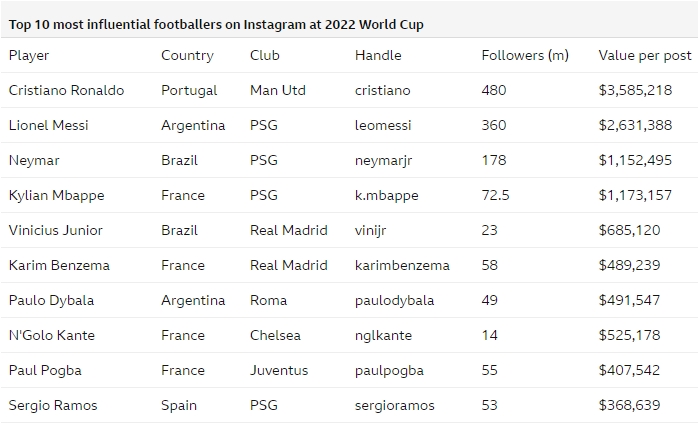Click the karimbenzema handle text
698x431 pixels.
click(x=402, y=265)
